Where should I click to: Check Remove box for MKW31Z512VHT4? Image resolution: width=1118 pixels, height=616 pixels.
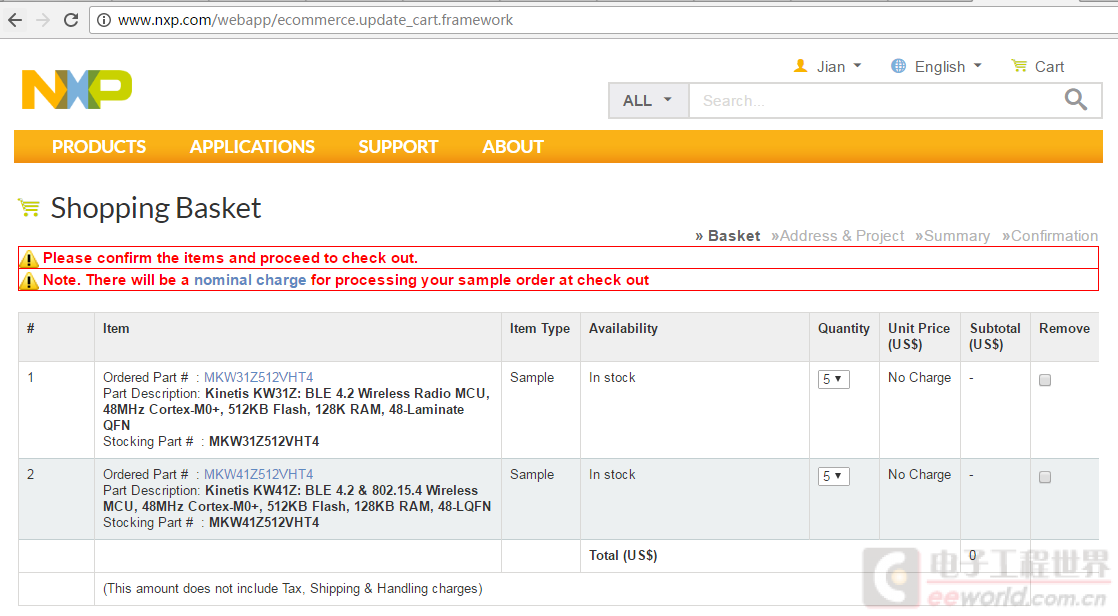point(1045,380)
